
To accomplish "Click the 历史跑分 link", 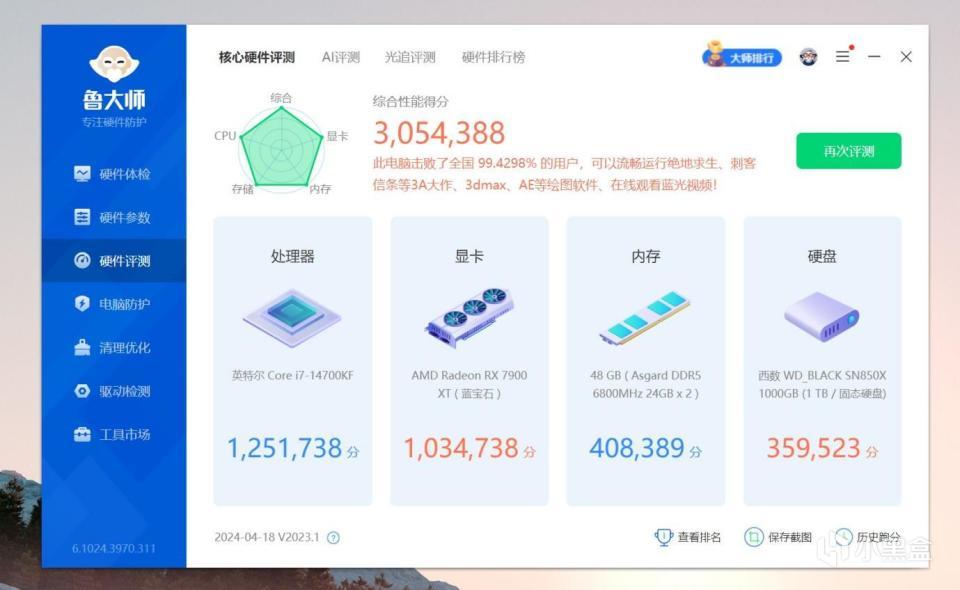I will (x=879, y=537).
